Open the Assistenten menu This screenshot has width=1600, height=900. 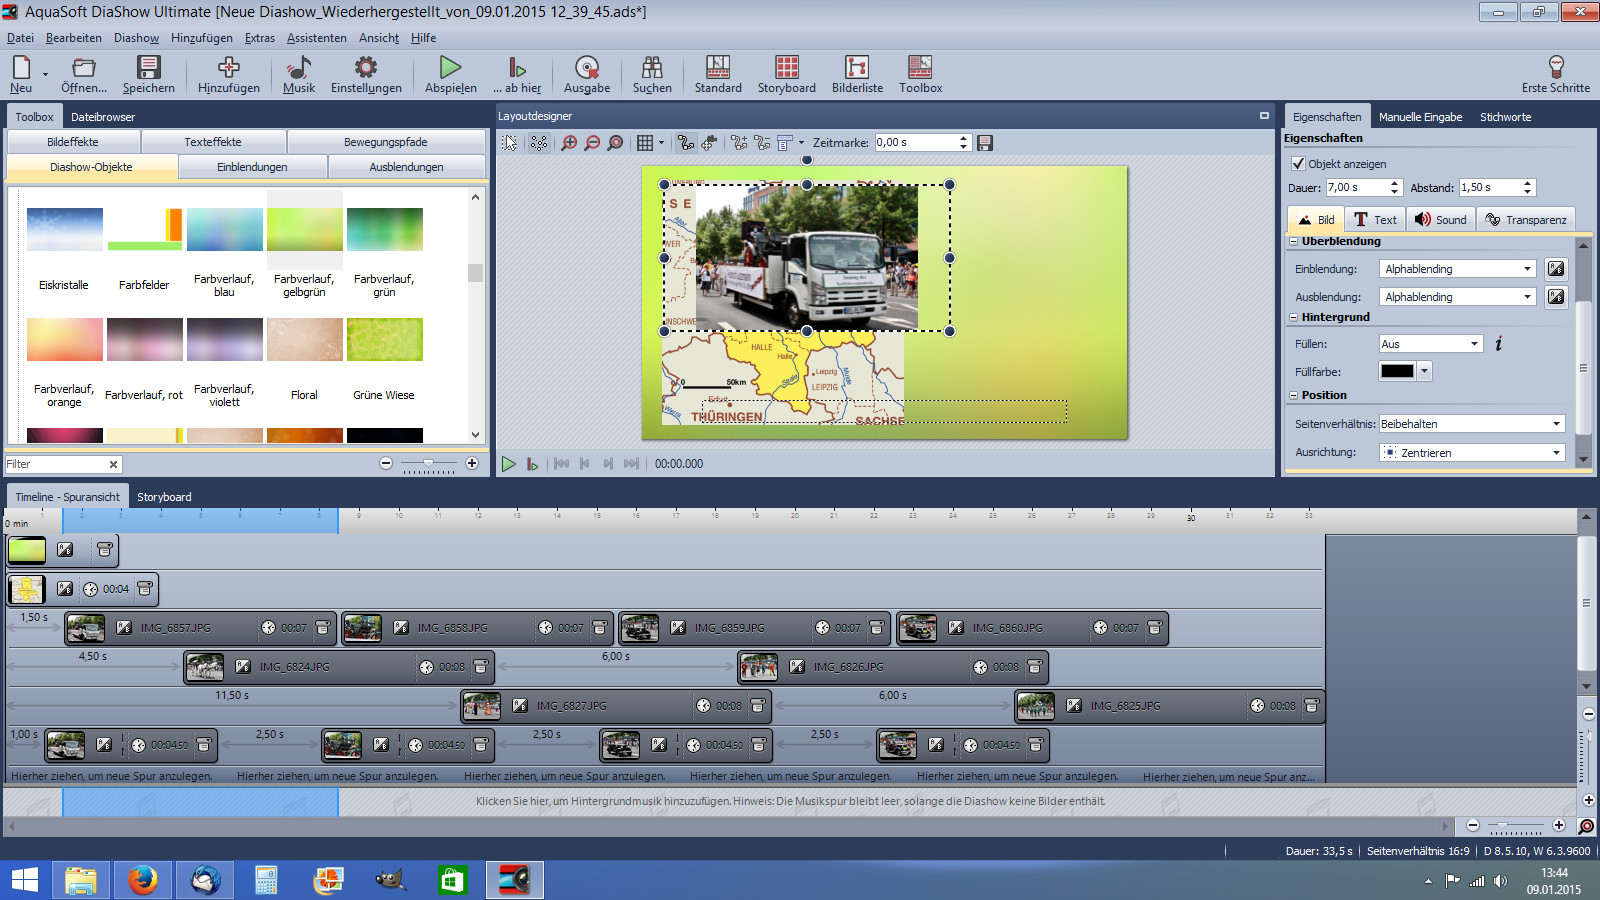316,38
